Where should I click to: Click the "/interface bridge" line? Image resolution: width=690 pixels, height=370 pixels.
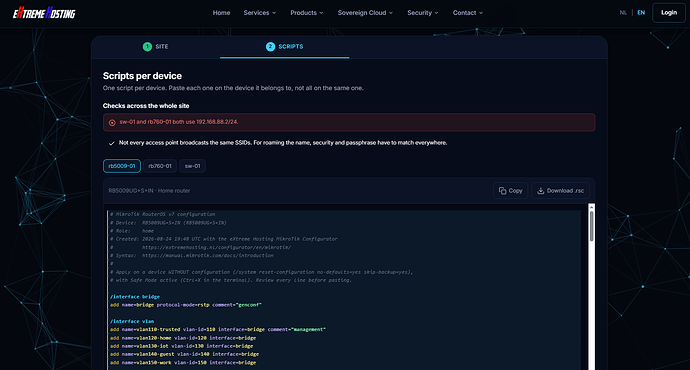click(x=135, y=297)
